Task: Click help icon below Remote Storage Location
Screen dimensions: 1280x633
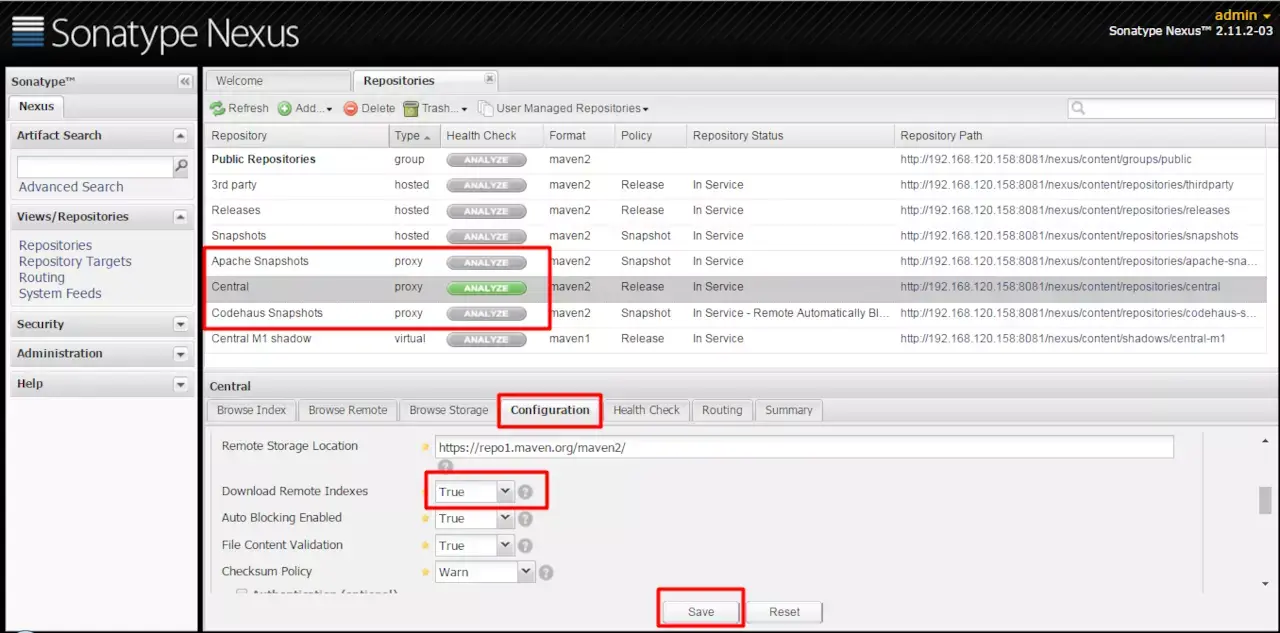Action: pyautogui.click(x=446, y=466)
